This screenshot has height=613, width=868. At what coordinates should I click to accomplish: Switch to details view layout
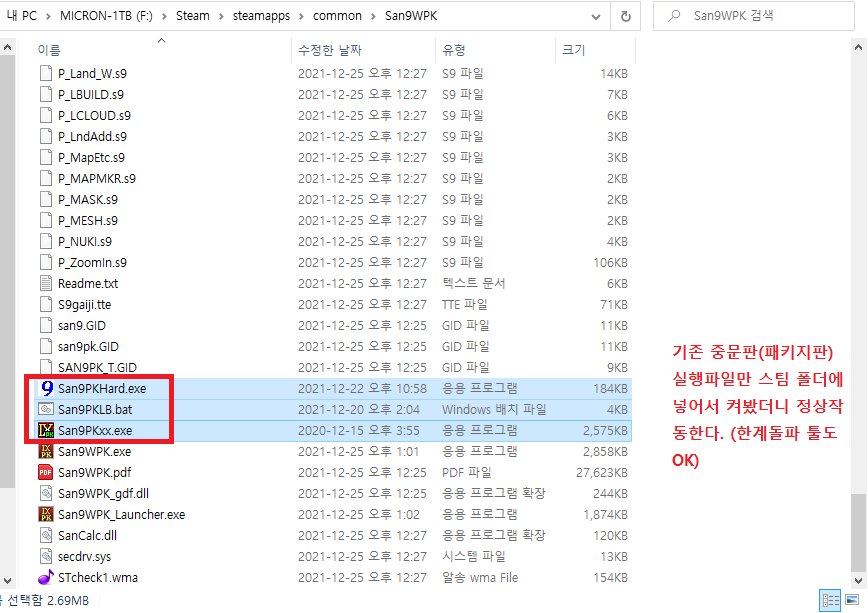[x=830, y=600]
